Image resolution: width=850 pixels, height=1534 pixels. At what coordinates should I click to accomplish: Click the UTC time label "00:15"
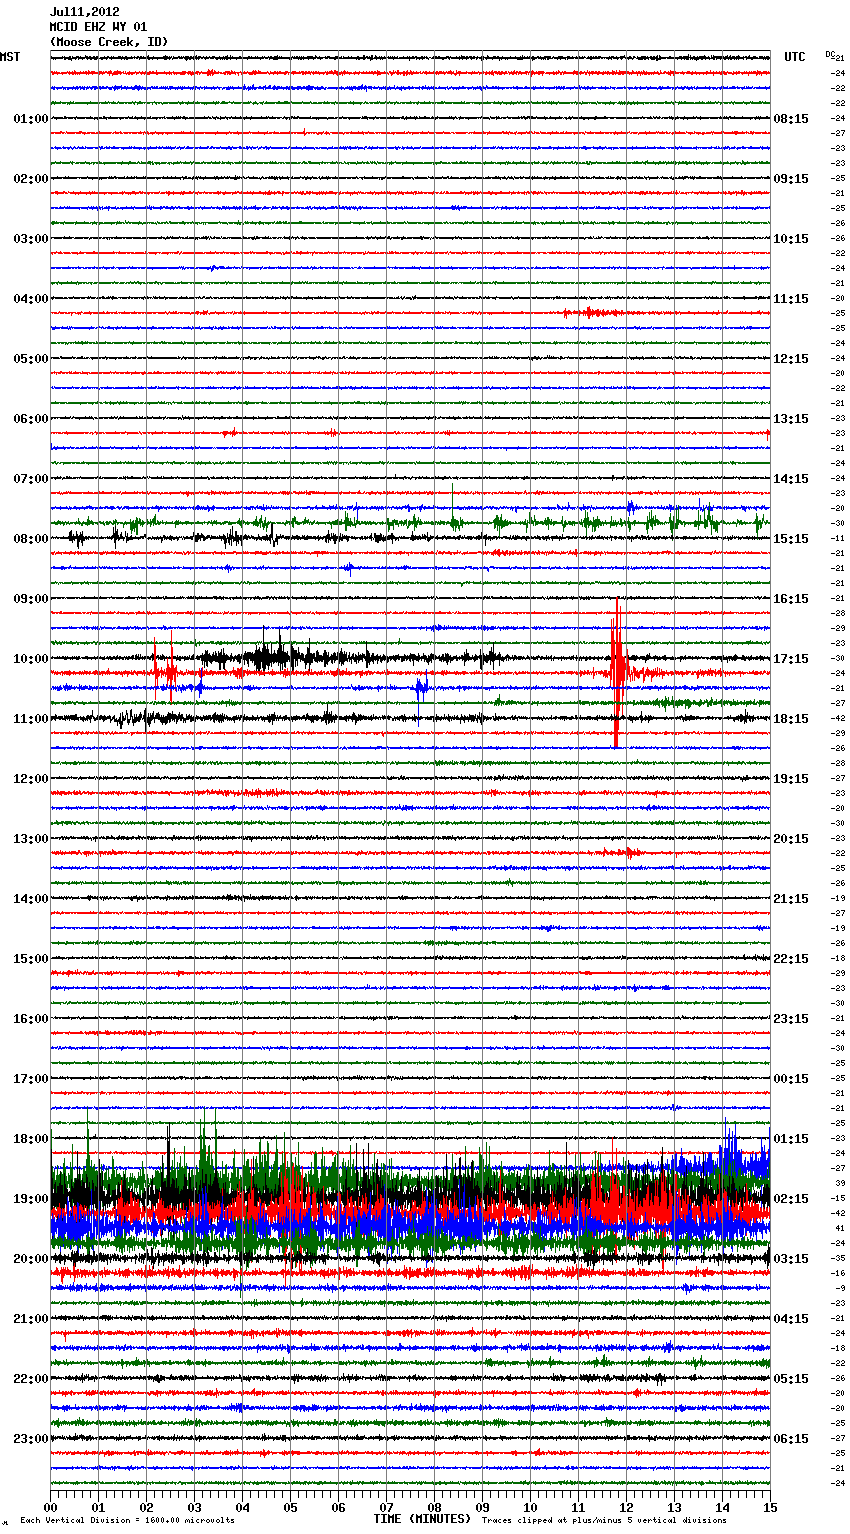(x=791, y=1079)
